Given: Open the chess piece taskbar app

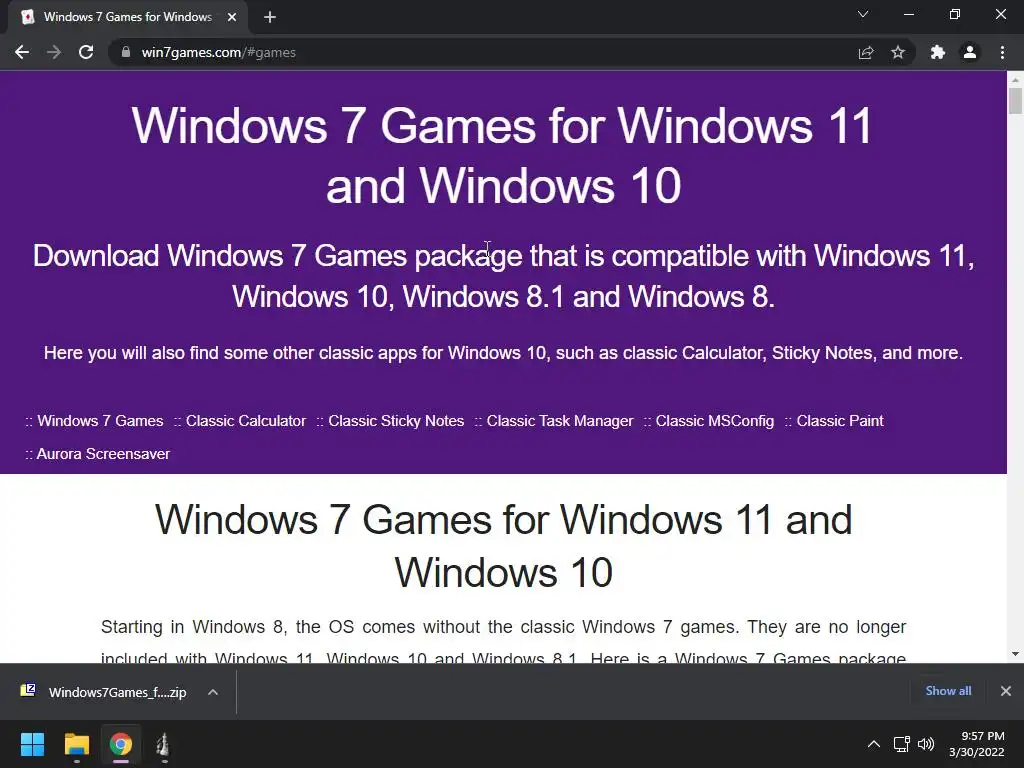Looking at the screenshot, I should click(163, 744).
